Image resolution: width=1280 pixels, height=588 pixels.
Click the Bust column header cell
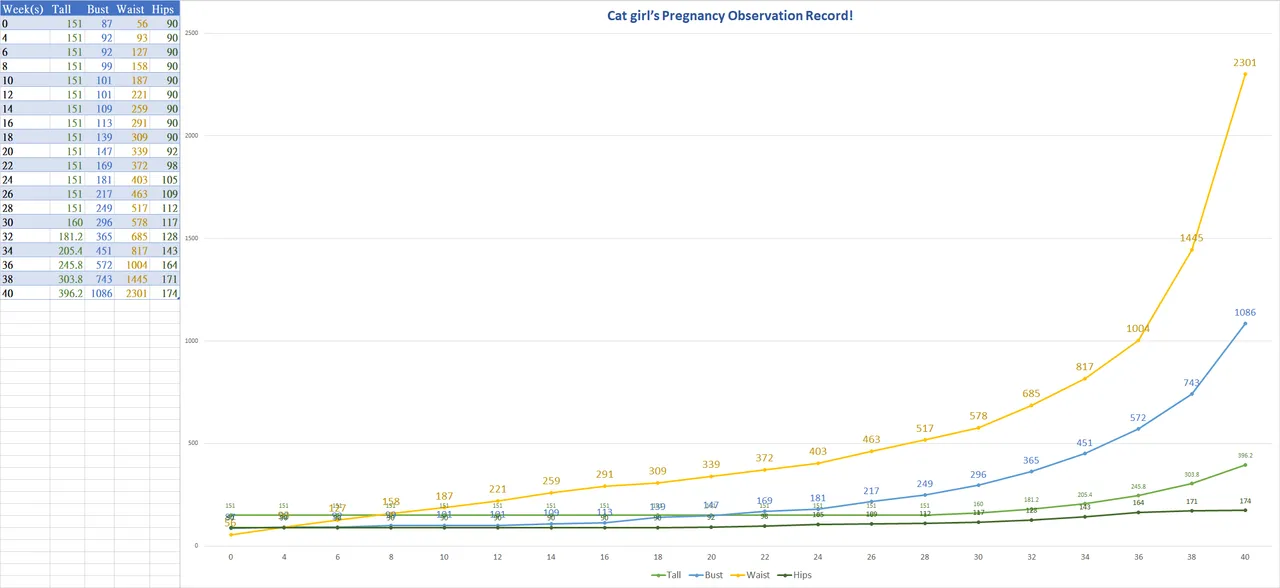pos(98,9)
